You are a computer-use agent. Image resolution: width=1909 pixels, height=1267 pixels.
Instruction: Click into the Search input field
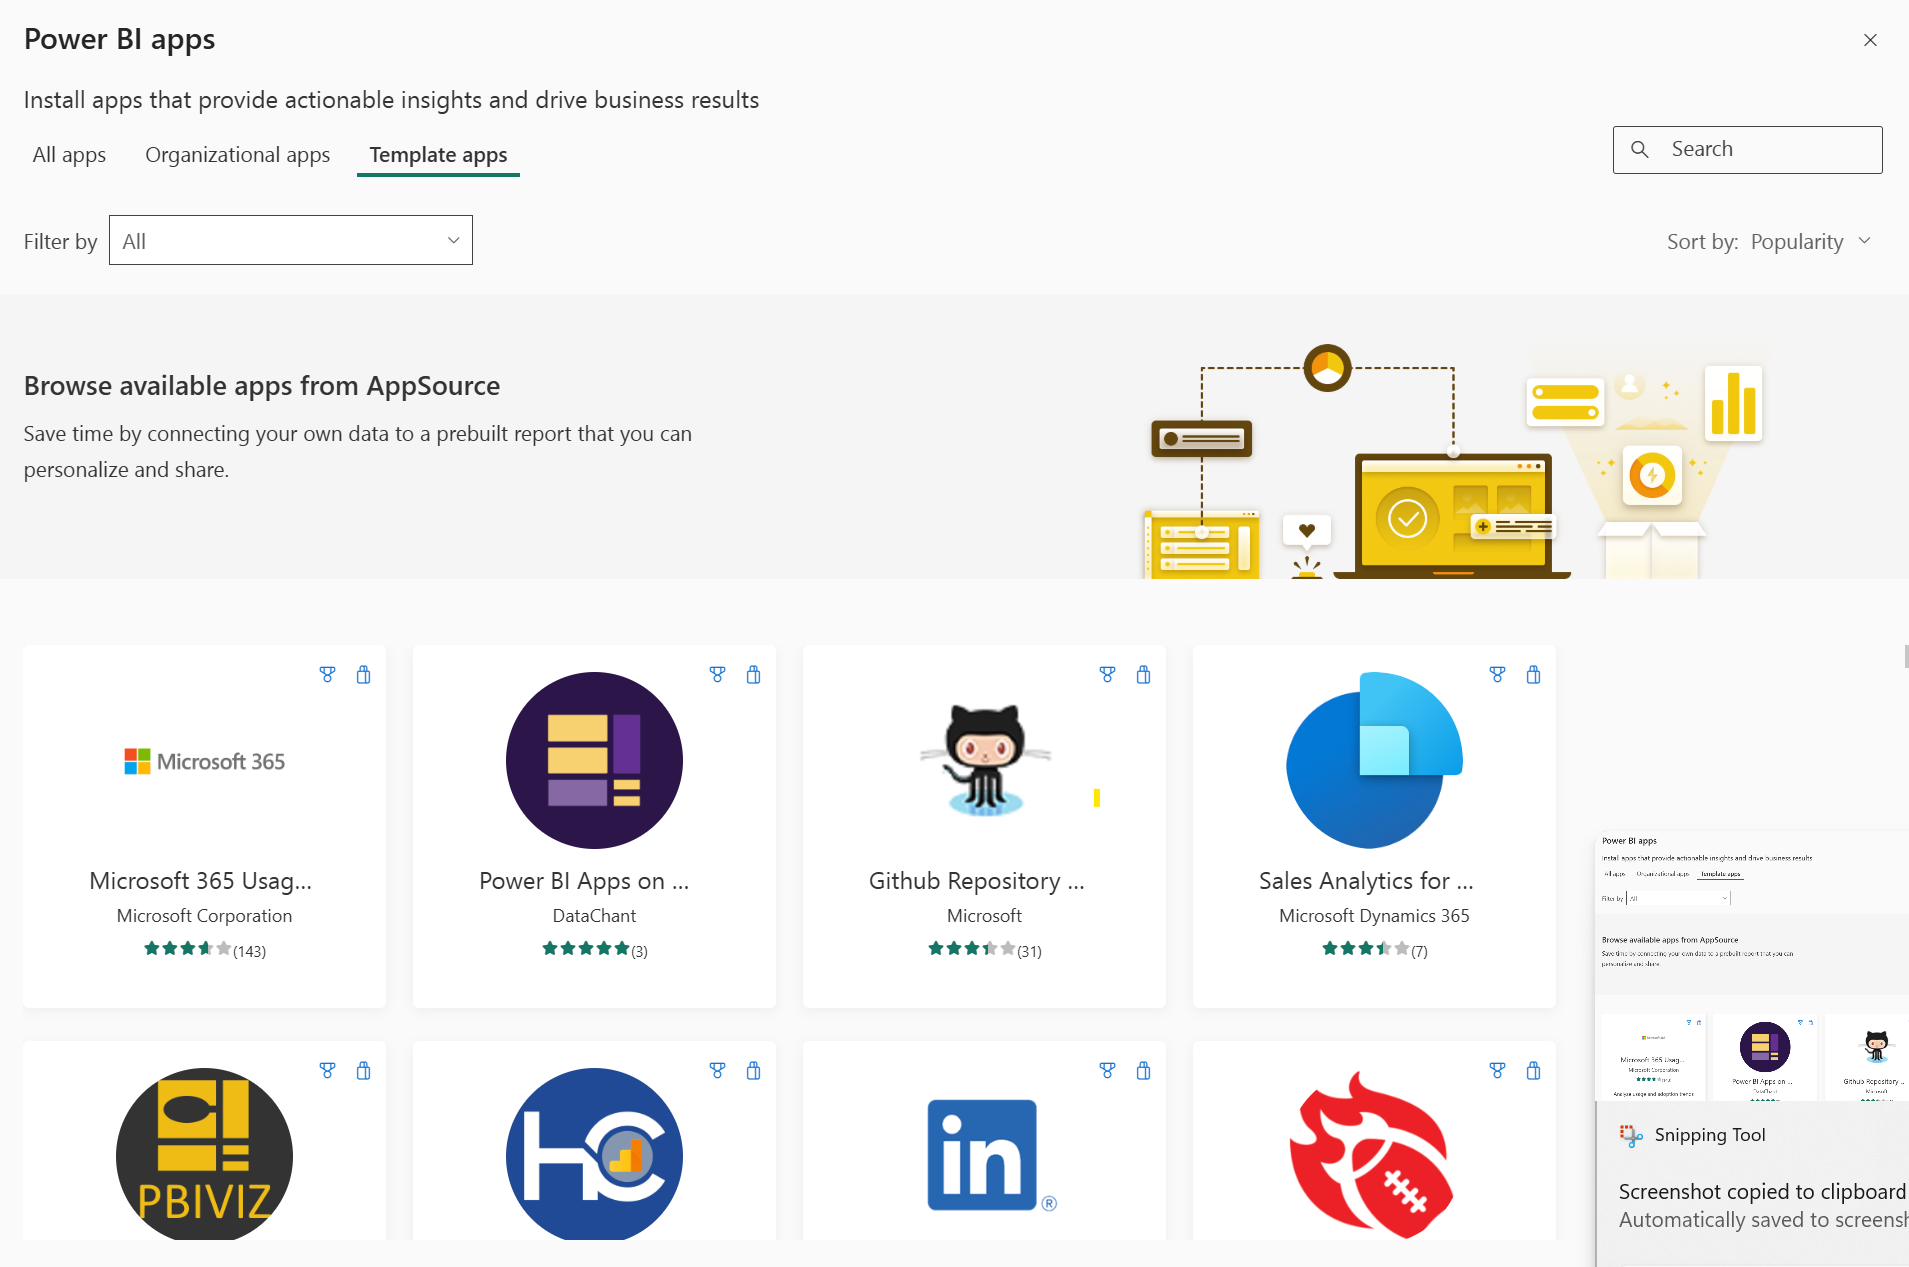(1747, 149)
